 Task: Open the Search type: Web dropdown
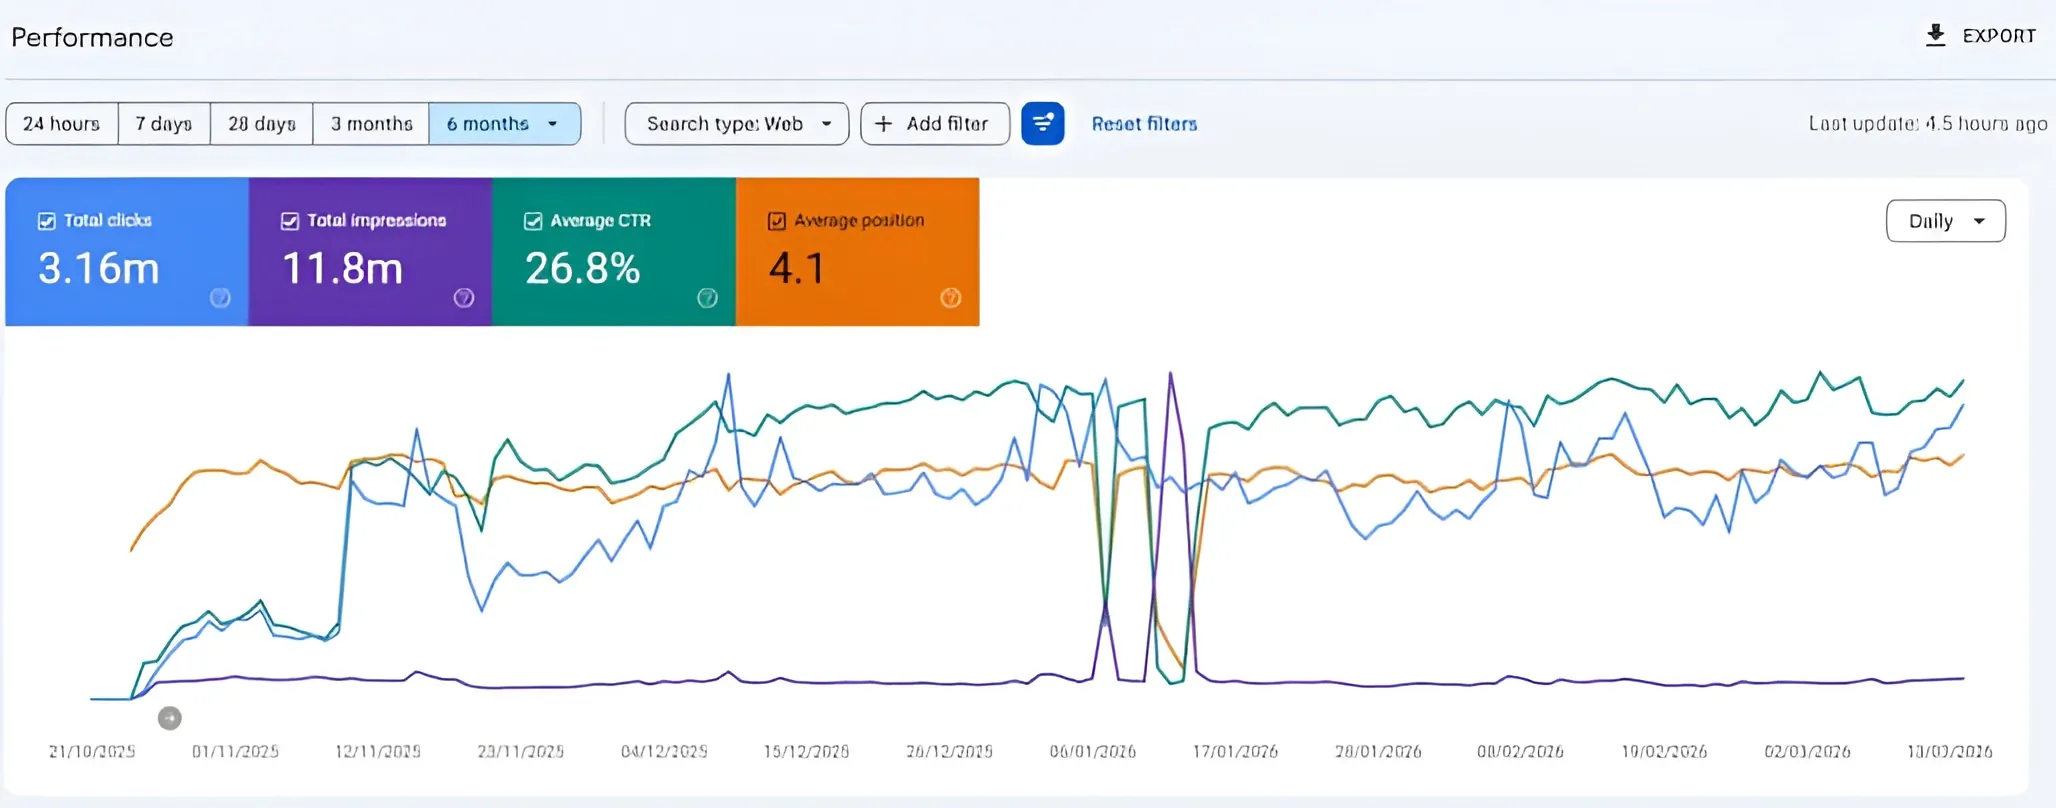(x=737, y=124)
